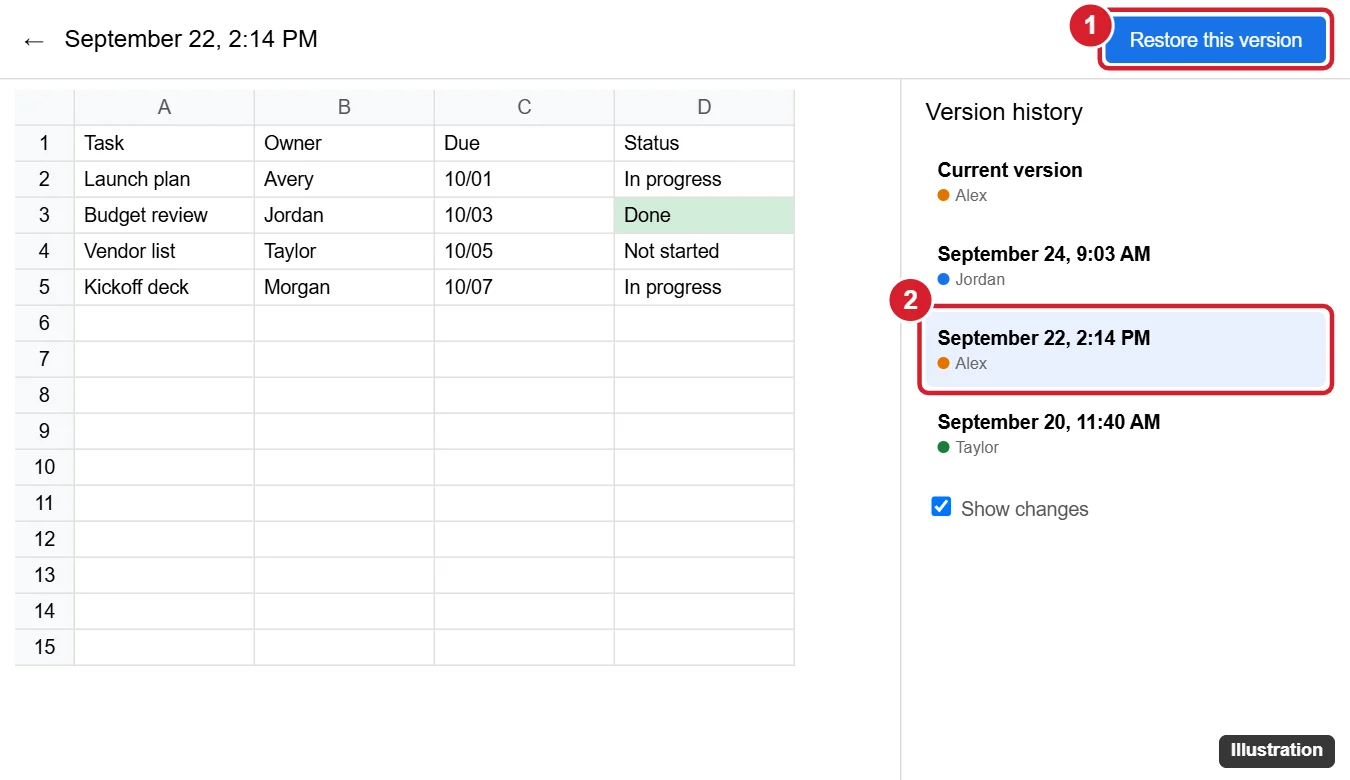The width and height of the screenshot is (1350, 780).
Task: Click the 10/03 due date cell
Action: (x=524, y=215)
